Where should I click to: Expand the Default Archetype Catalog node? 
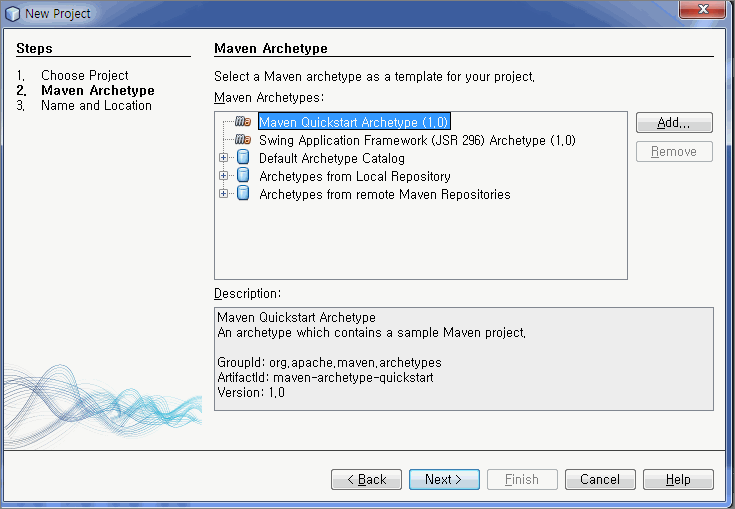pos(224,158)
